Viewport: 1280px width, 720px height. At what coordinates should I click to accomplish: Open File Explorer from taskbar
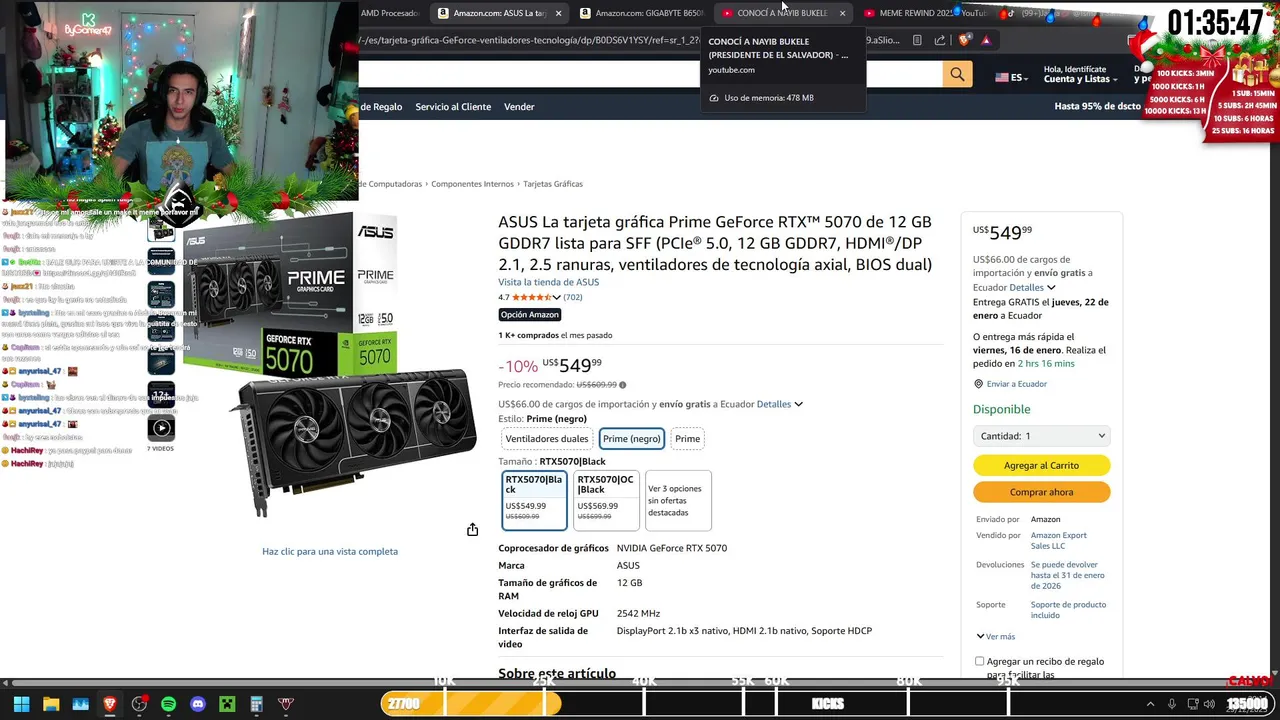pyautogui.click(x=51, y=704)
